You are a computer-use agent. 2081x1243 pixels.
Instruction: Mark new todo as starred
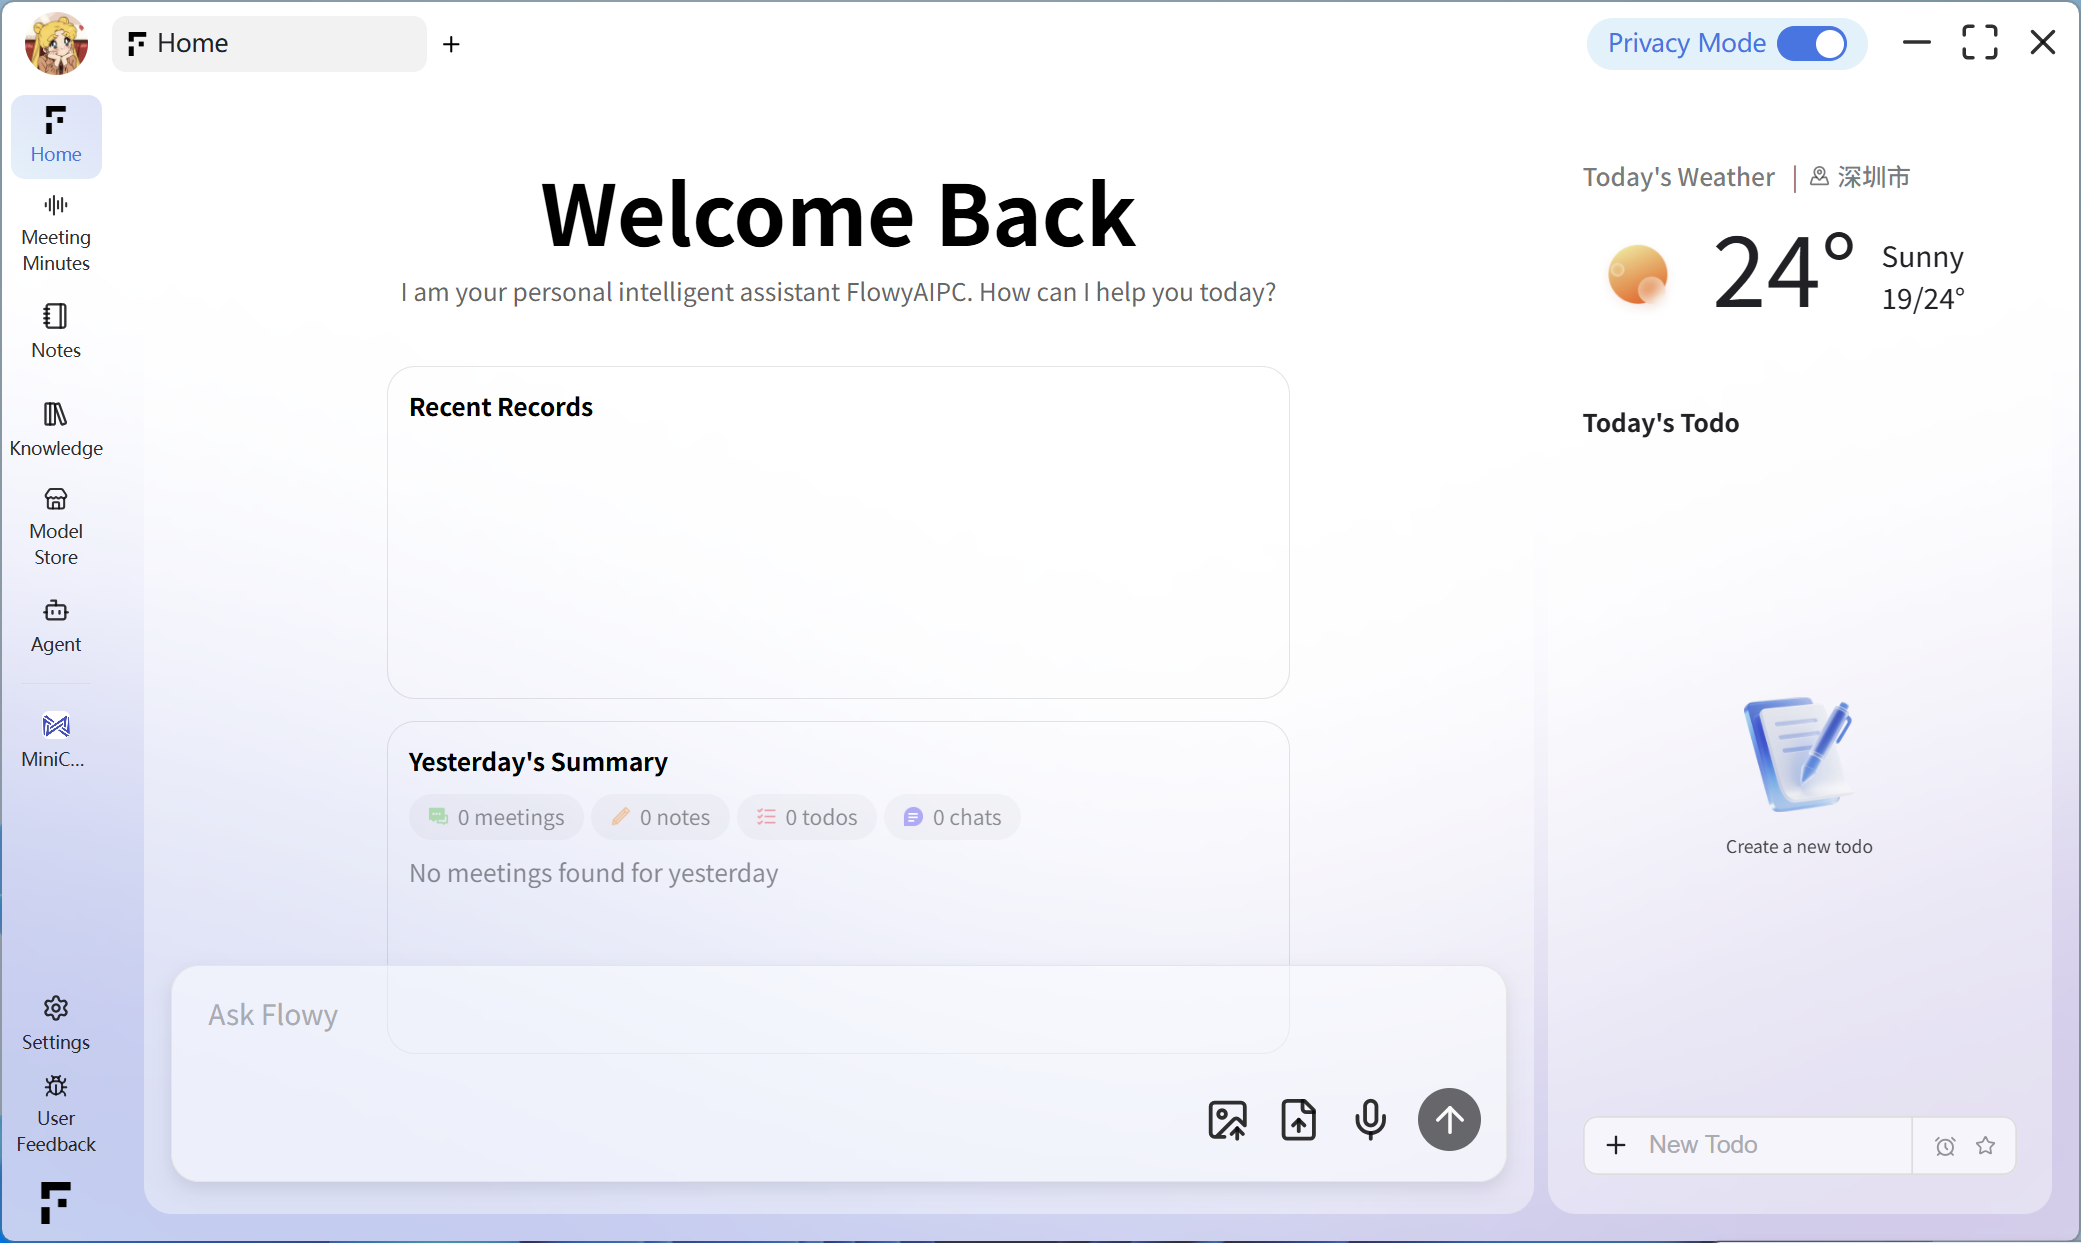point(1986,1146)
